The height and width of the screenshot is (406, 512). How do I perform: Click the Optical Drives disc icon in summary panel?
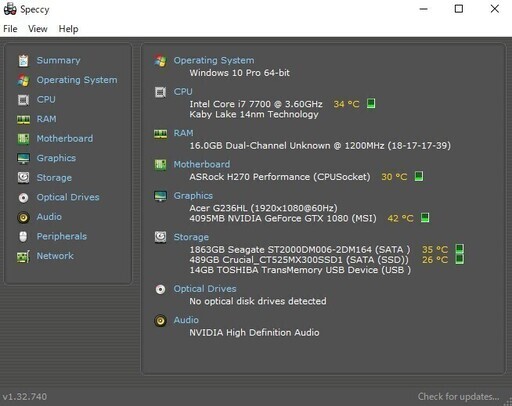160,289
